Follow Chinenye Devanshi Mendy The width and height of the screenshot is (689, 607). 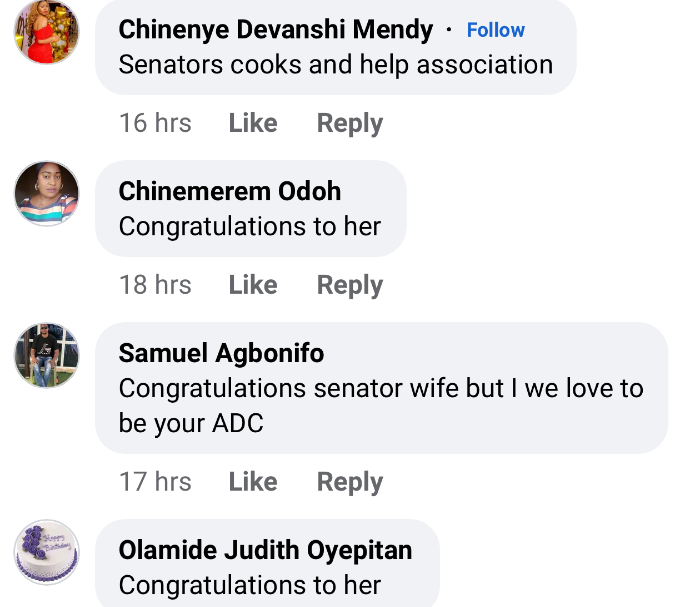[x=496, y=30]
